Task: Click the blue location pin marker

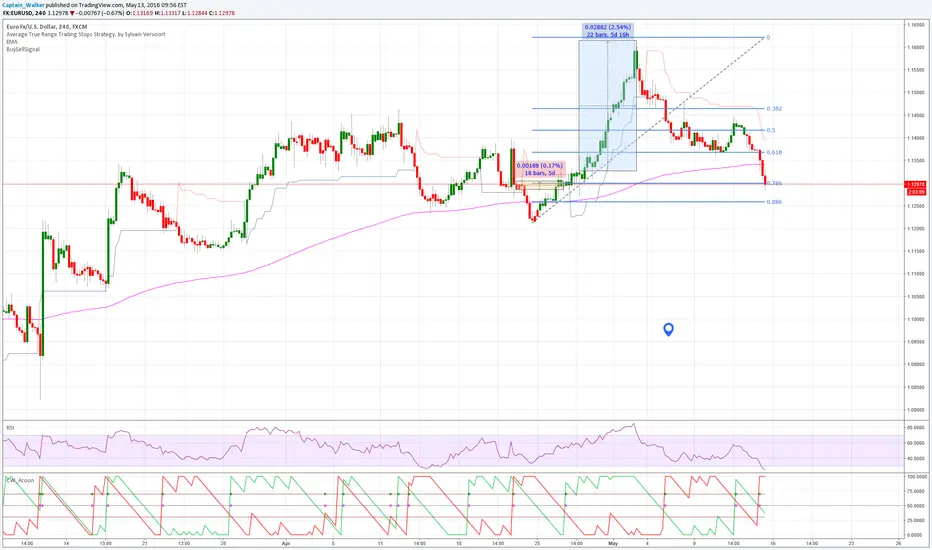Action: 668,329
